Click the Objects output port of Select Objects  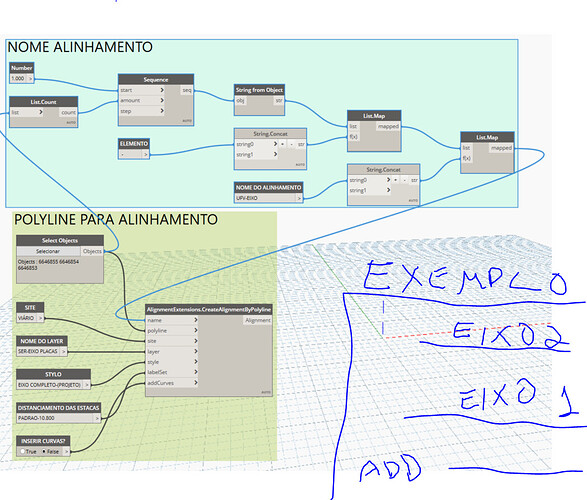click(x=92, y=251)
